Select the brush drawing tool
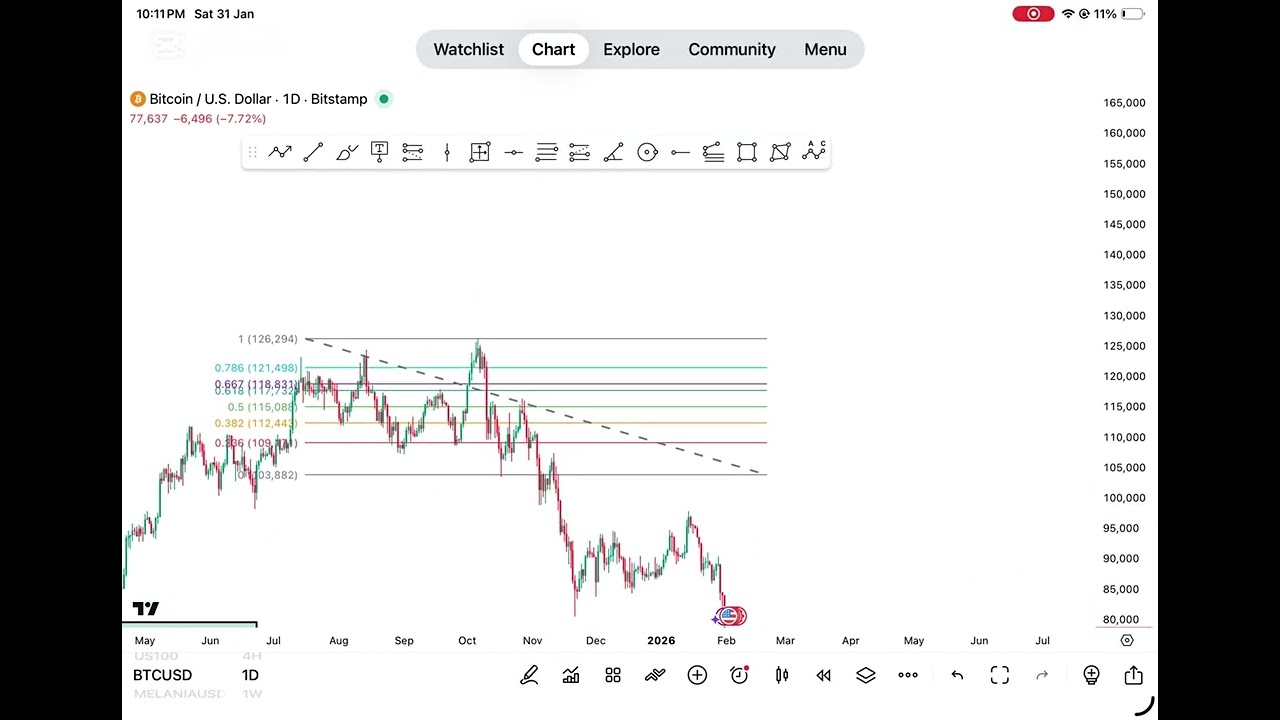Viewport: 1280px width, 720px height. tap(347, 152)
